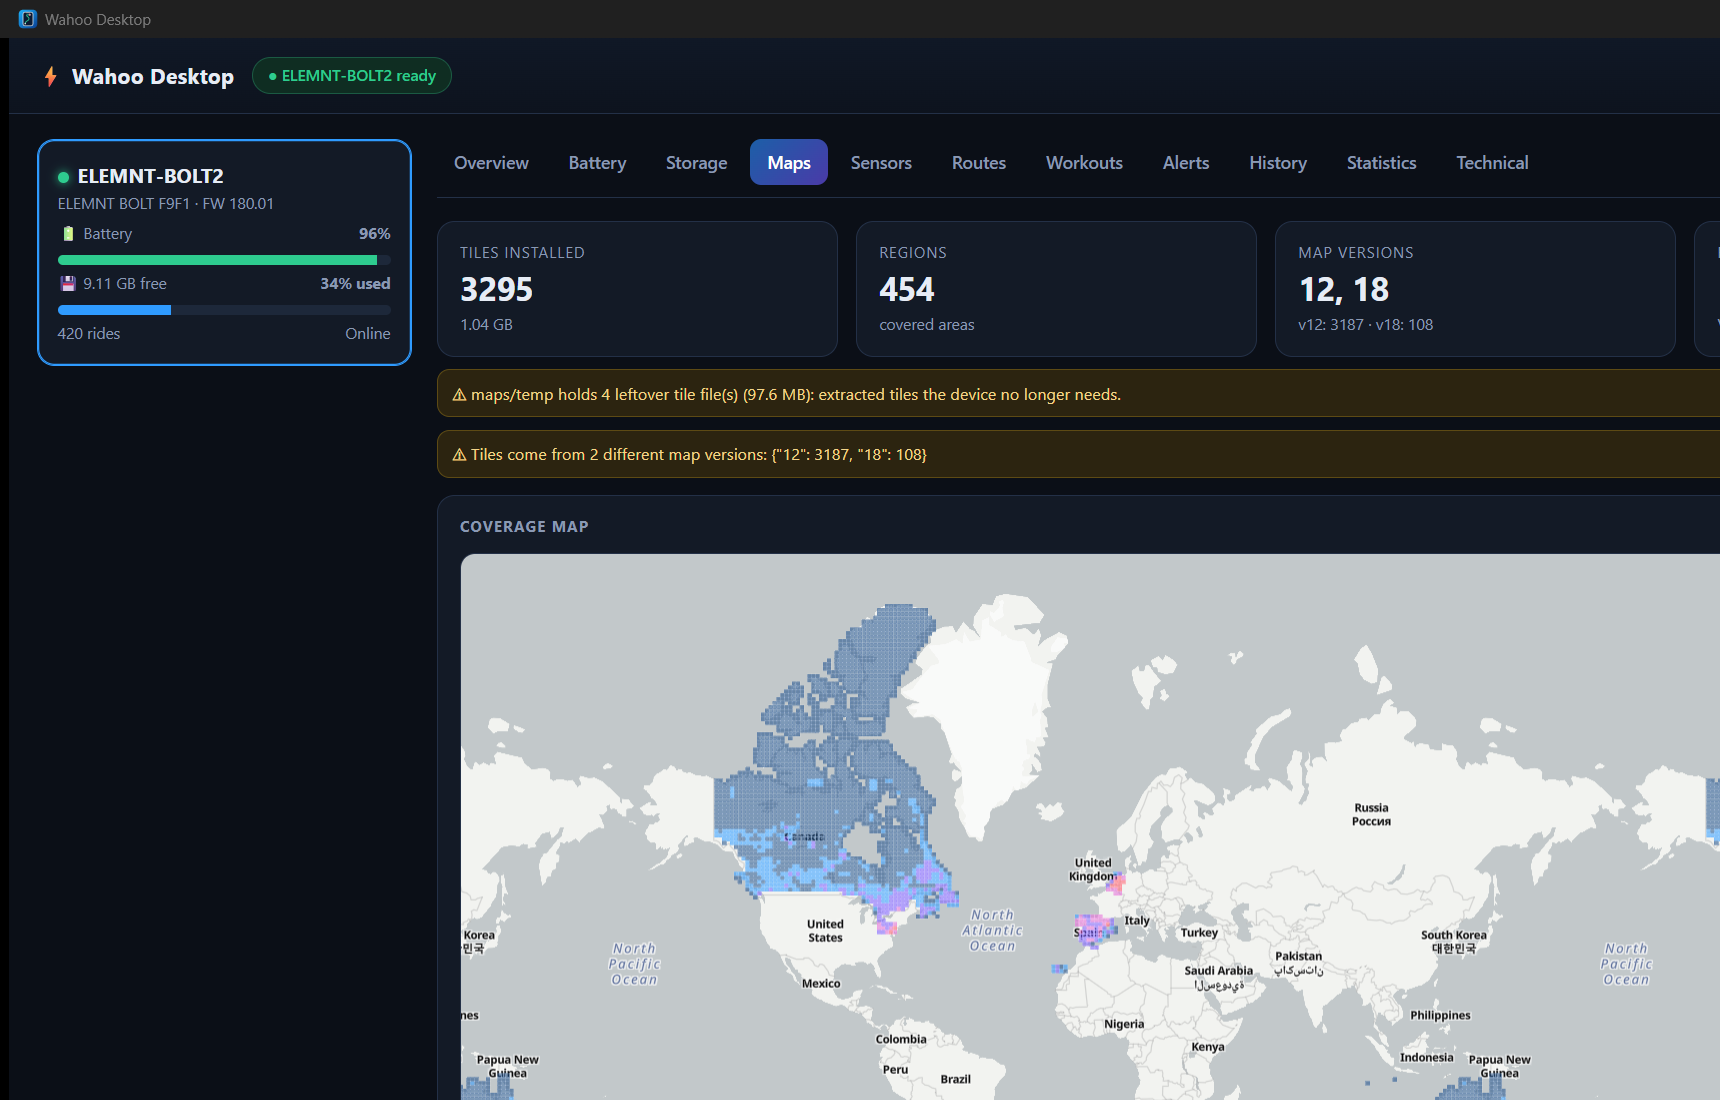This screenshot has height=1100, width=1720.
Task: Click the 'Online' status text
Action: coord(368,334)
